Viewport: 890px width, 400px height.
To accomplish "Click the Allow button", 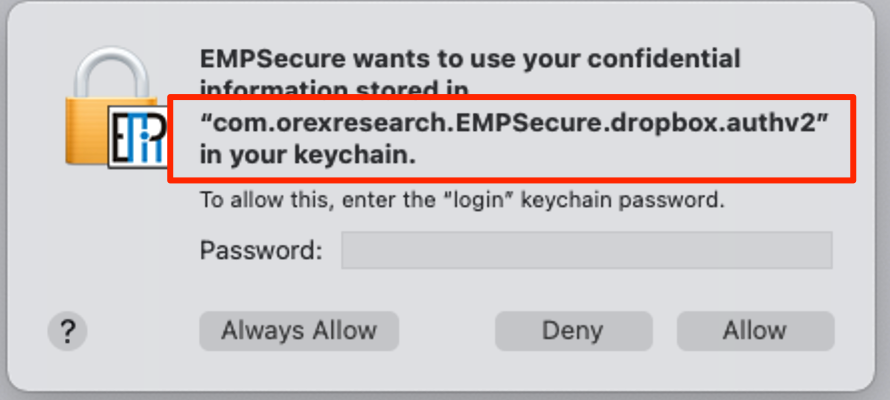I will click(755, 330).
